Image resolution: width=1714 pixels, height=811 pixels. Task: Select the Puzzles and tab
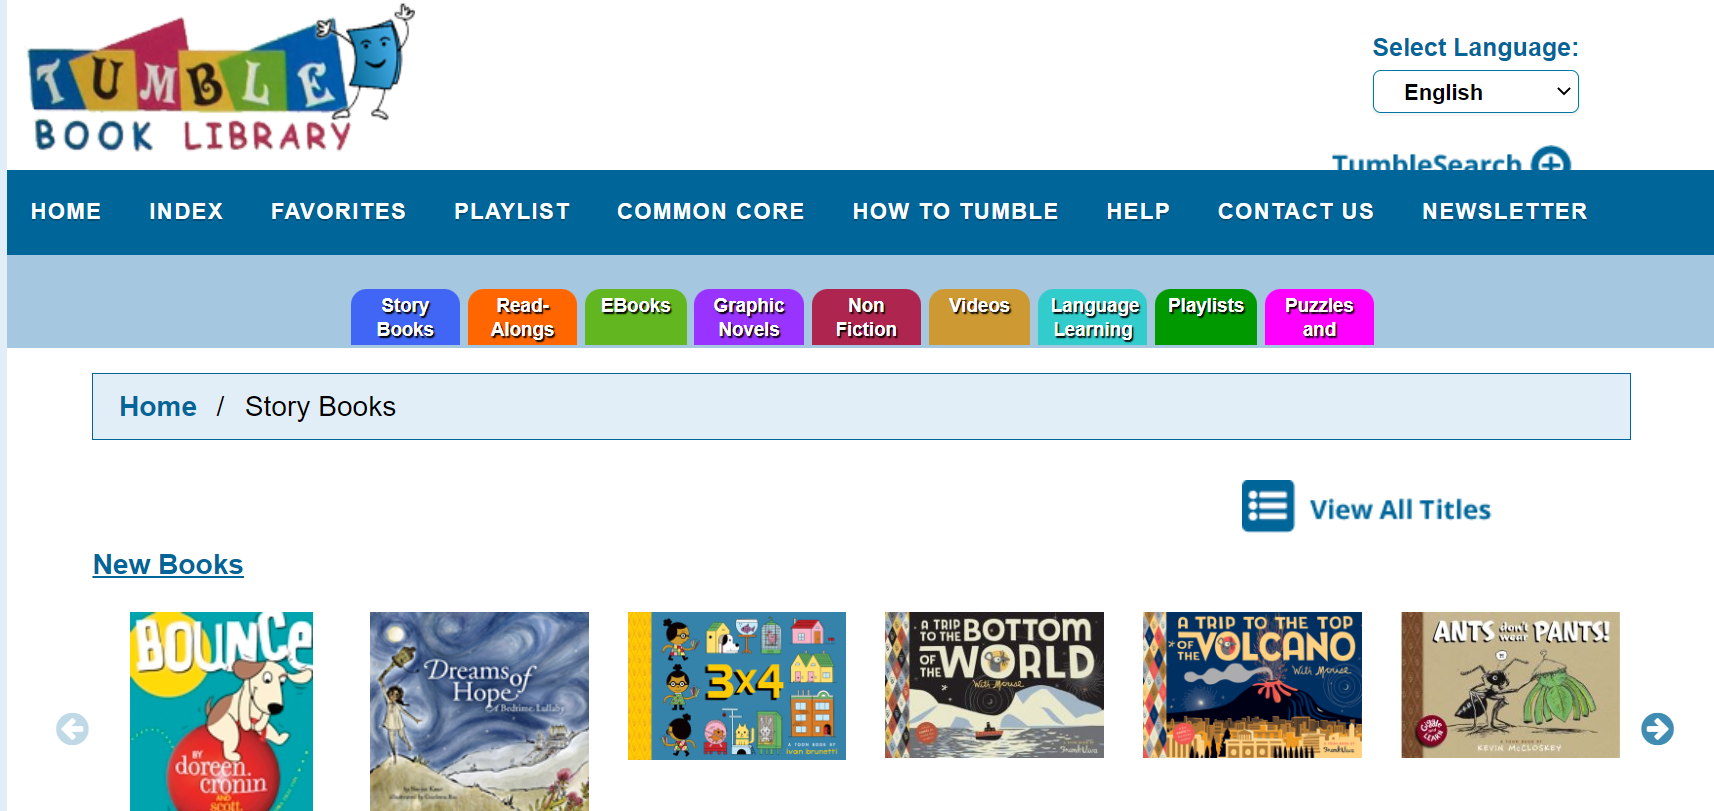tap(1319, 317)
